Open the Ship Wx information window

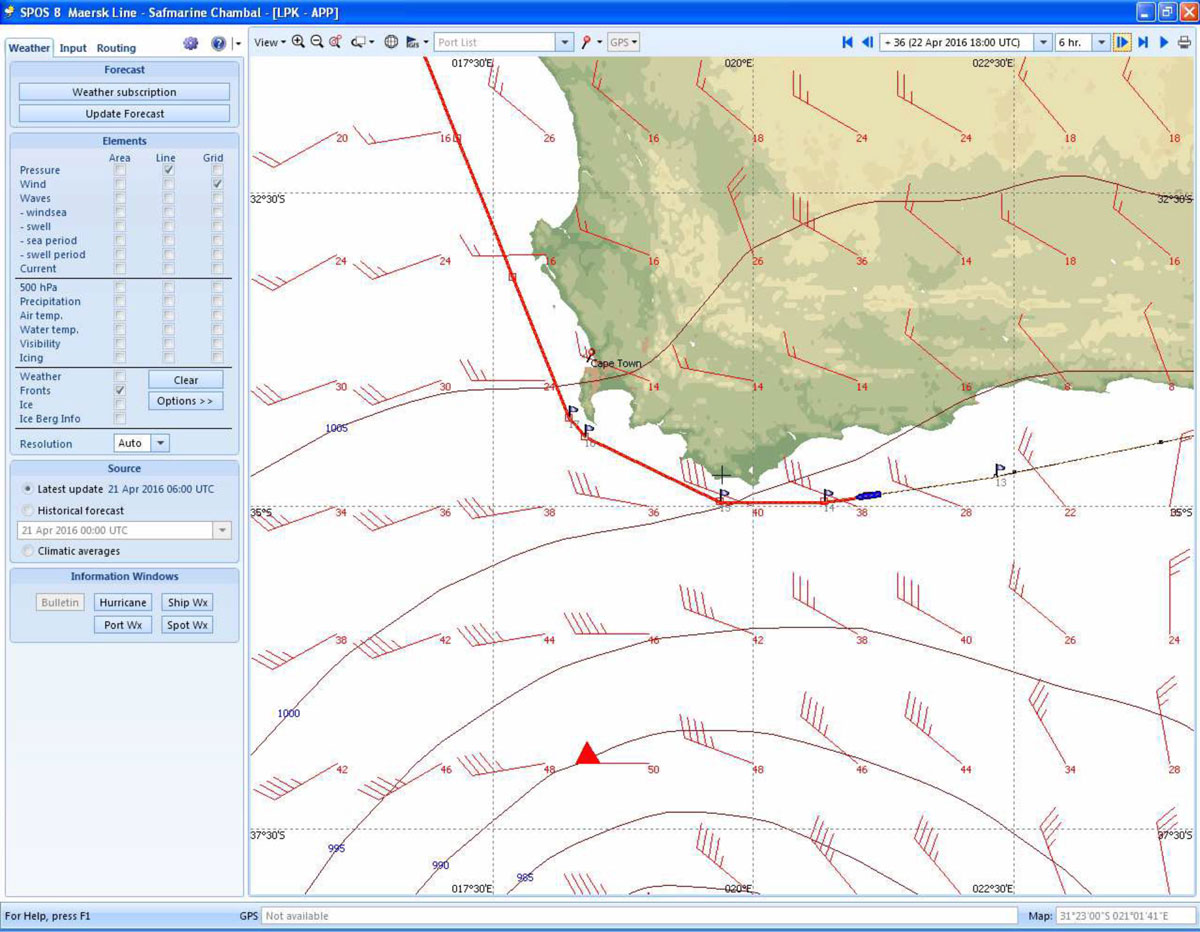point(187,603)
